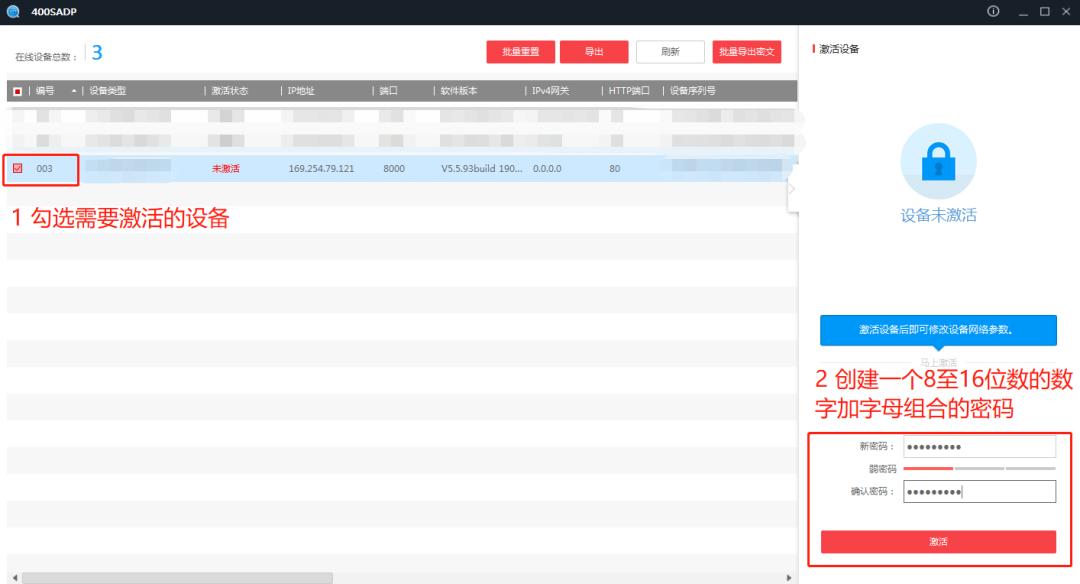Viewport: 1080px width, 584px height.
Task: Click the 新密码 password field
Action: (x=978, y=447)
